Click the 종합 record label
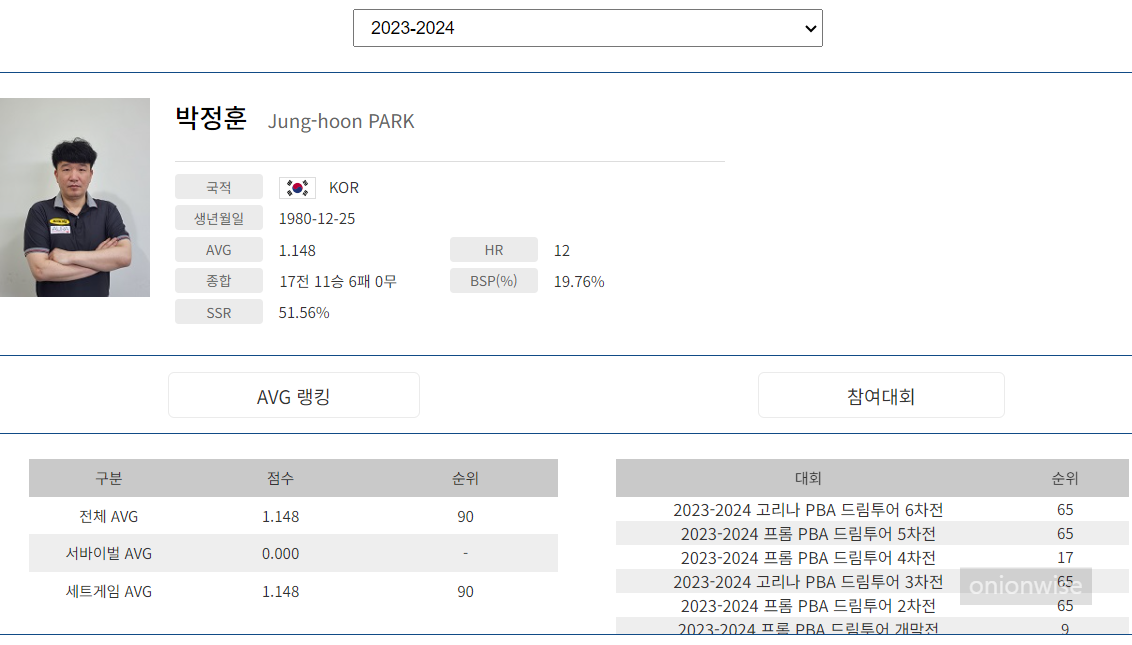This screenshot has width=1132, height=645. pyautogui.click(x=218, y=280)
